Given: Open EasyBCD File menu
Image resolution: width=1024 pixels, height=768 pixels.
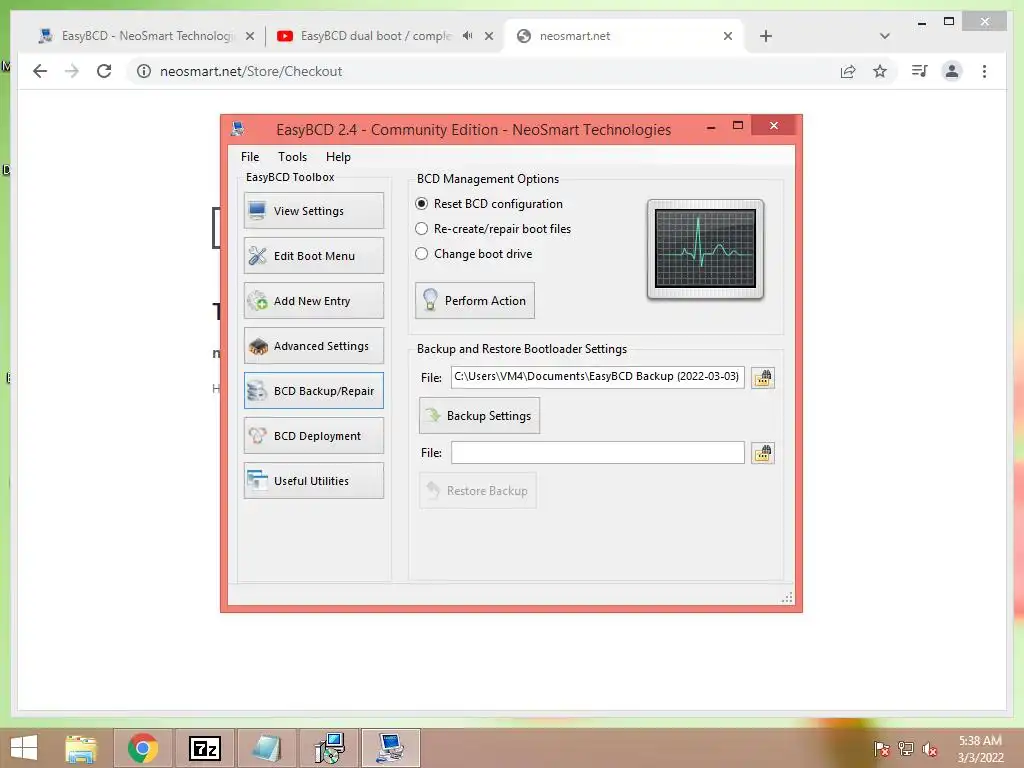Looking at the screenshot, I should [249, 157].
